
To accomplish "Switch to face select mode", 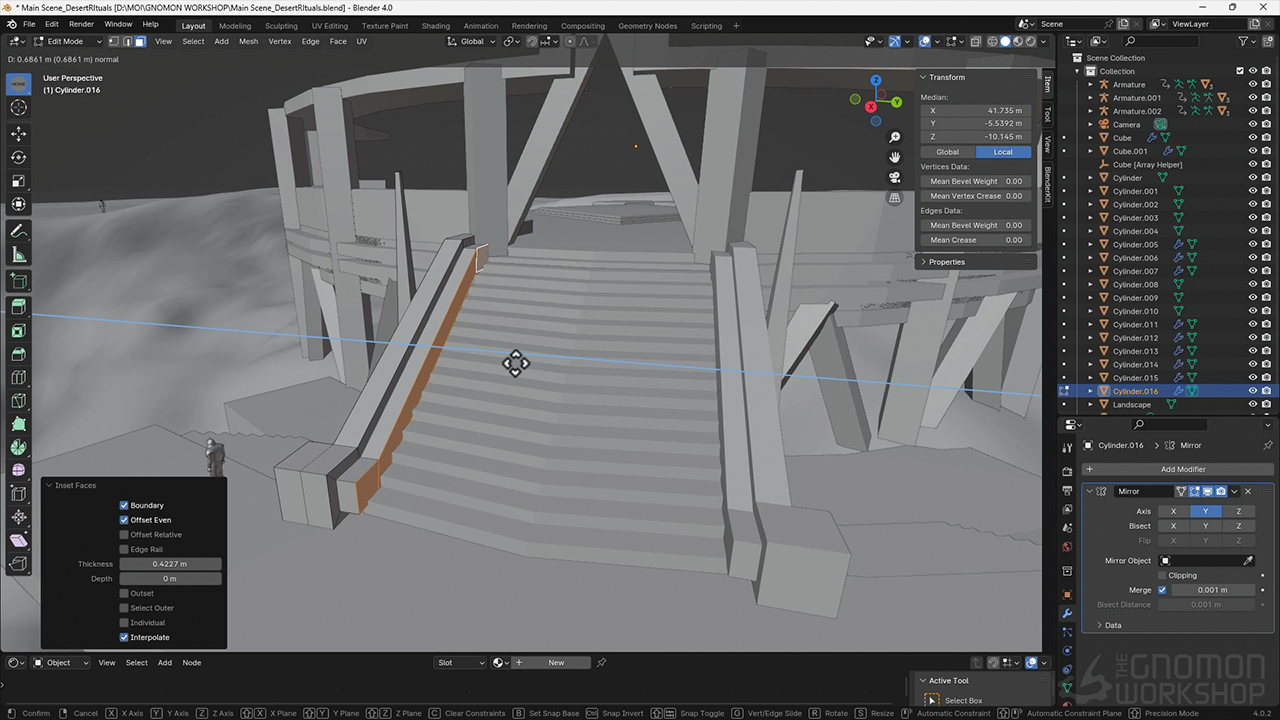I will [140, 41].
